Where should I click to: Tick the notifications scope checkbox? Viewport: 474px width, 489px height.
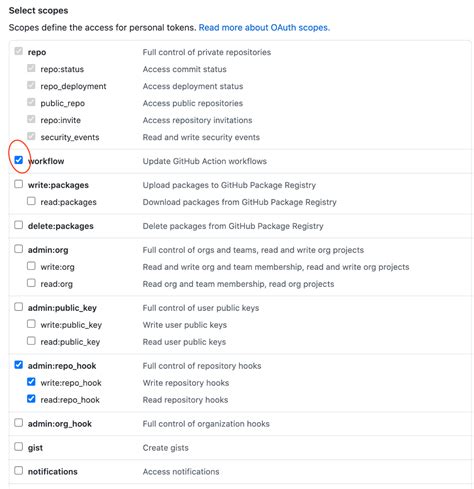coord(19,471)
